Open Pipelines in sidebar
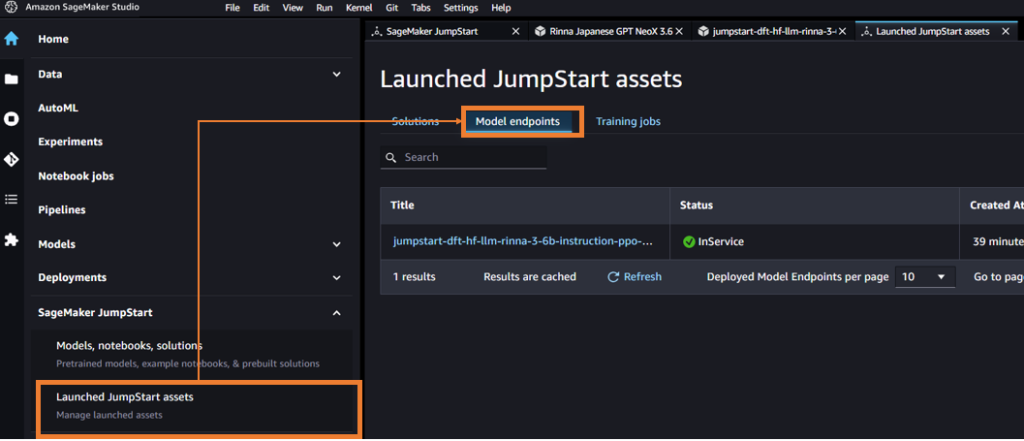 click(62, 210)
